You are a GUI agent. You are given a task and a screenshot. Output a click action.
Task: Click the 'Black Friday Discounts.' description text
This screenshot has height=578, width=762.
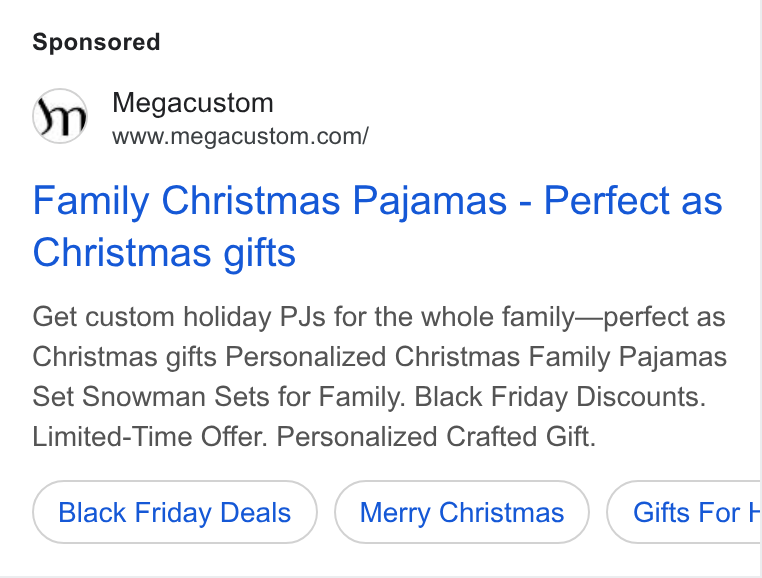point(560,397)
